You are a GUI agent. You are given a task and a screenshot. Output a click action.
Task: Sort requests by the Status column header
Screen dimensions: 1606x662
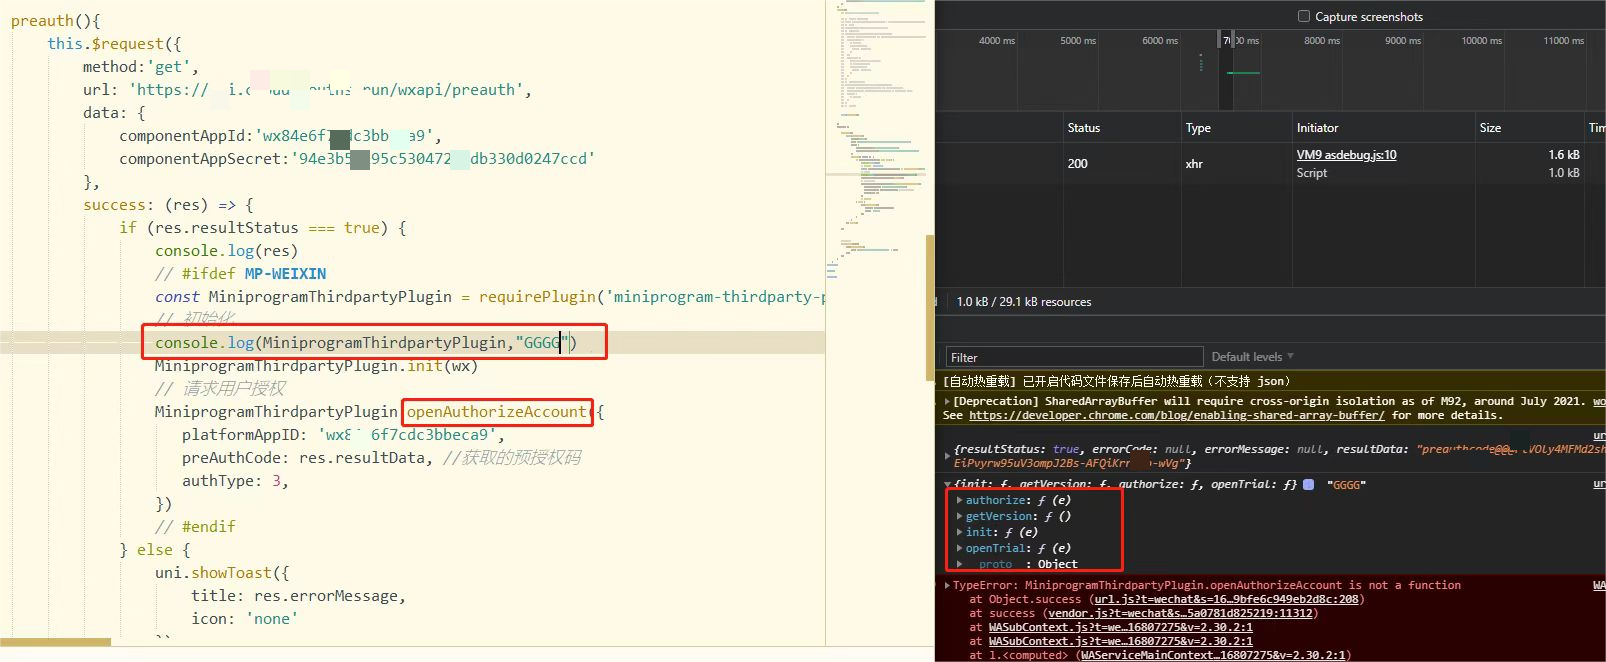point(1083,128)
